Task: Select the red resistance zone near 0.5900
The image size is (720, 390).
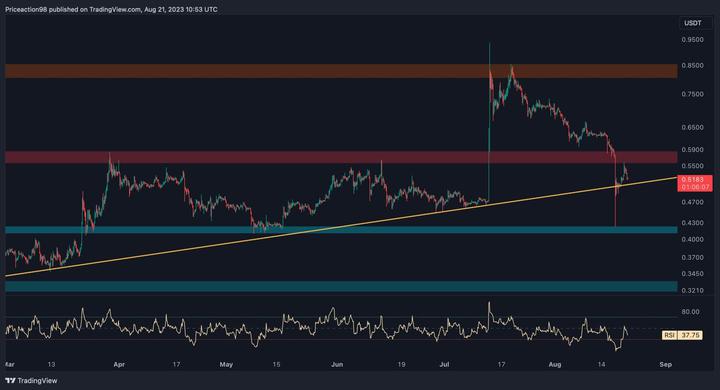Action: tap(341, 157)
